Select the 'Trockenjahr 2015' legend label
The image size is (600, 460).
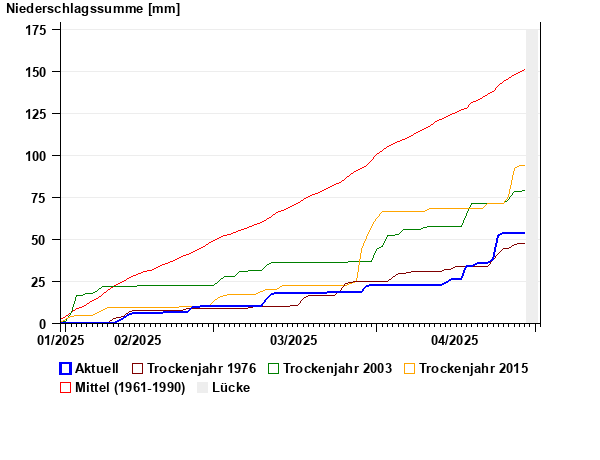pos(474,369)
